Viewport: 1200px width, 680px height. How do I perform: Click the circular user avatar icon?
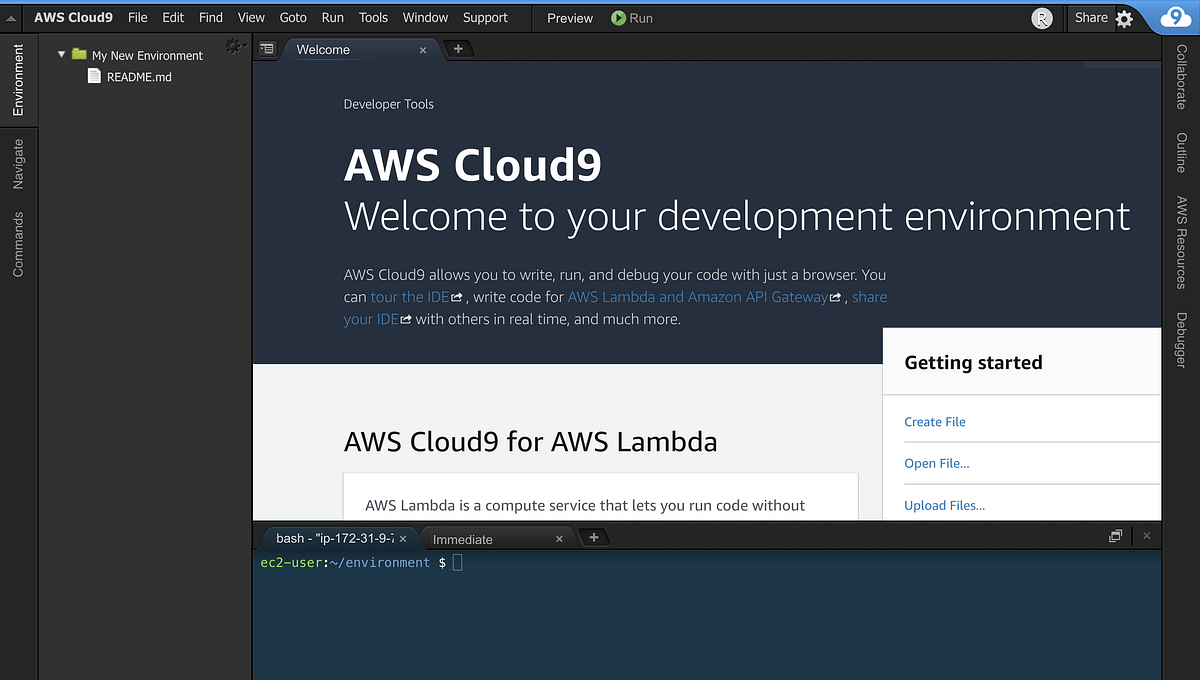point(1041,18)
